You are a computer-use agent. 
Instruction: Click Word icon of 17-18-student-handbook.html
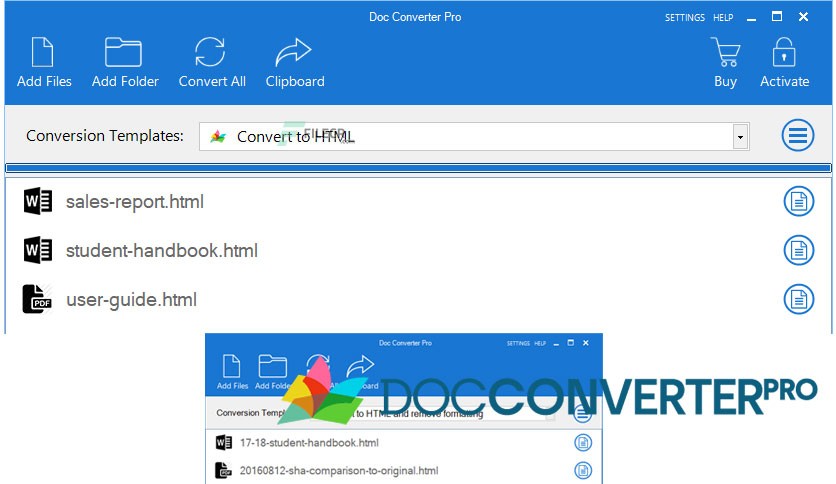coord(224,442)
